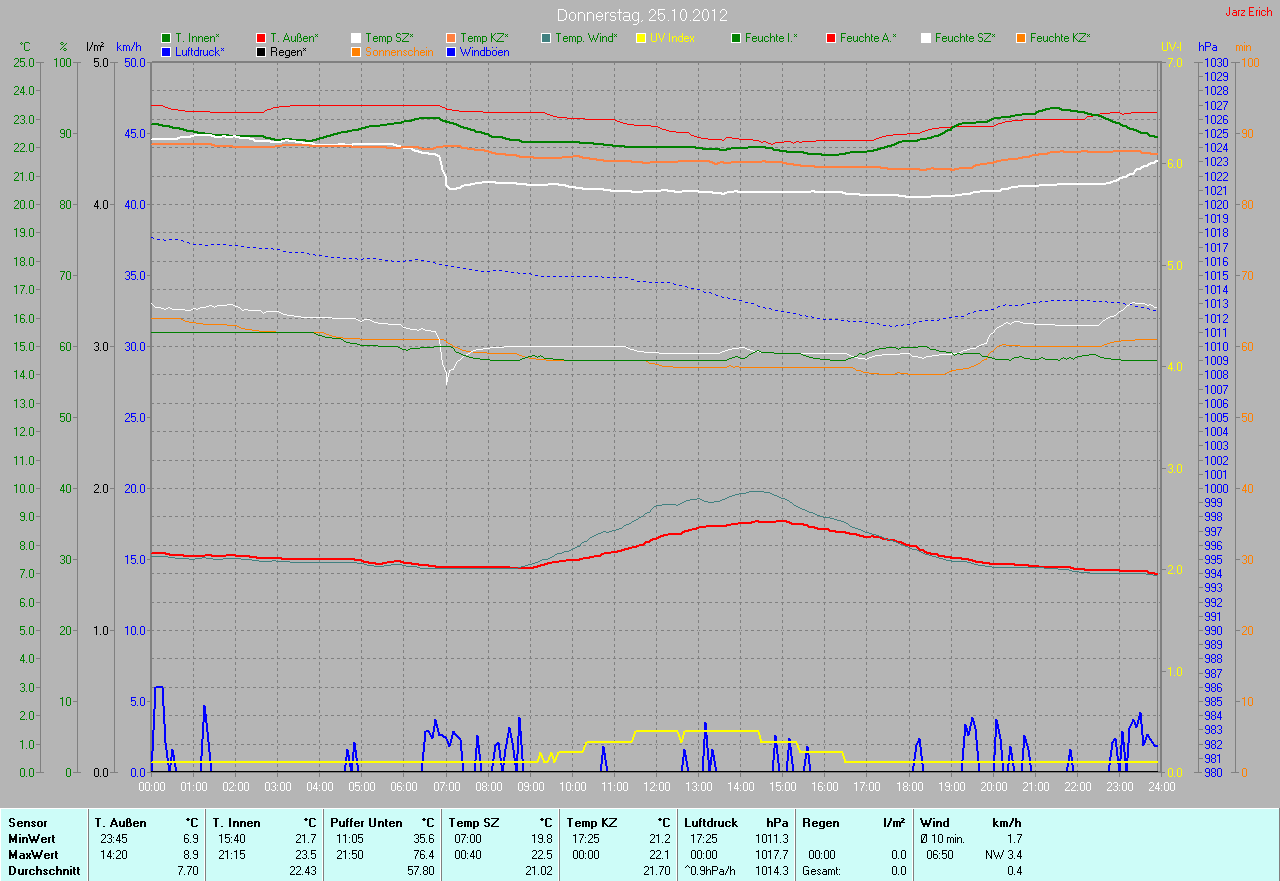
Task: Click the 'Wind' column header in table
Action: tap(934, 823)
